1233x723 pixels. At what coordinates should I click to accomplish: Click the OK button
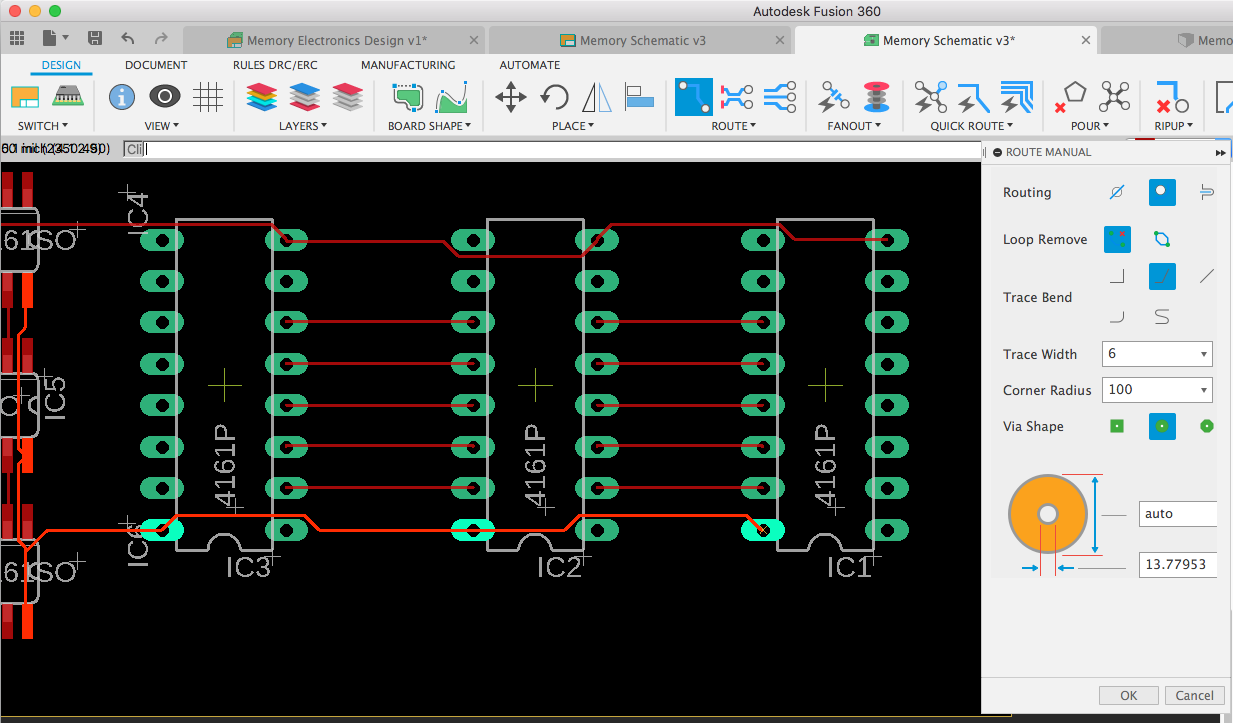(x=1128, y=695)
